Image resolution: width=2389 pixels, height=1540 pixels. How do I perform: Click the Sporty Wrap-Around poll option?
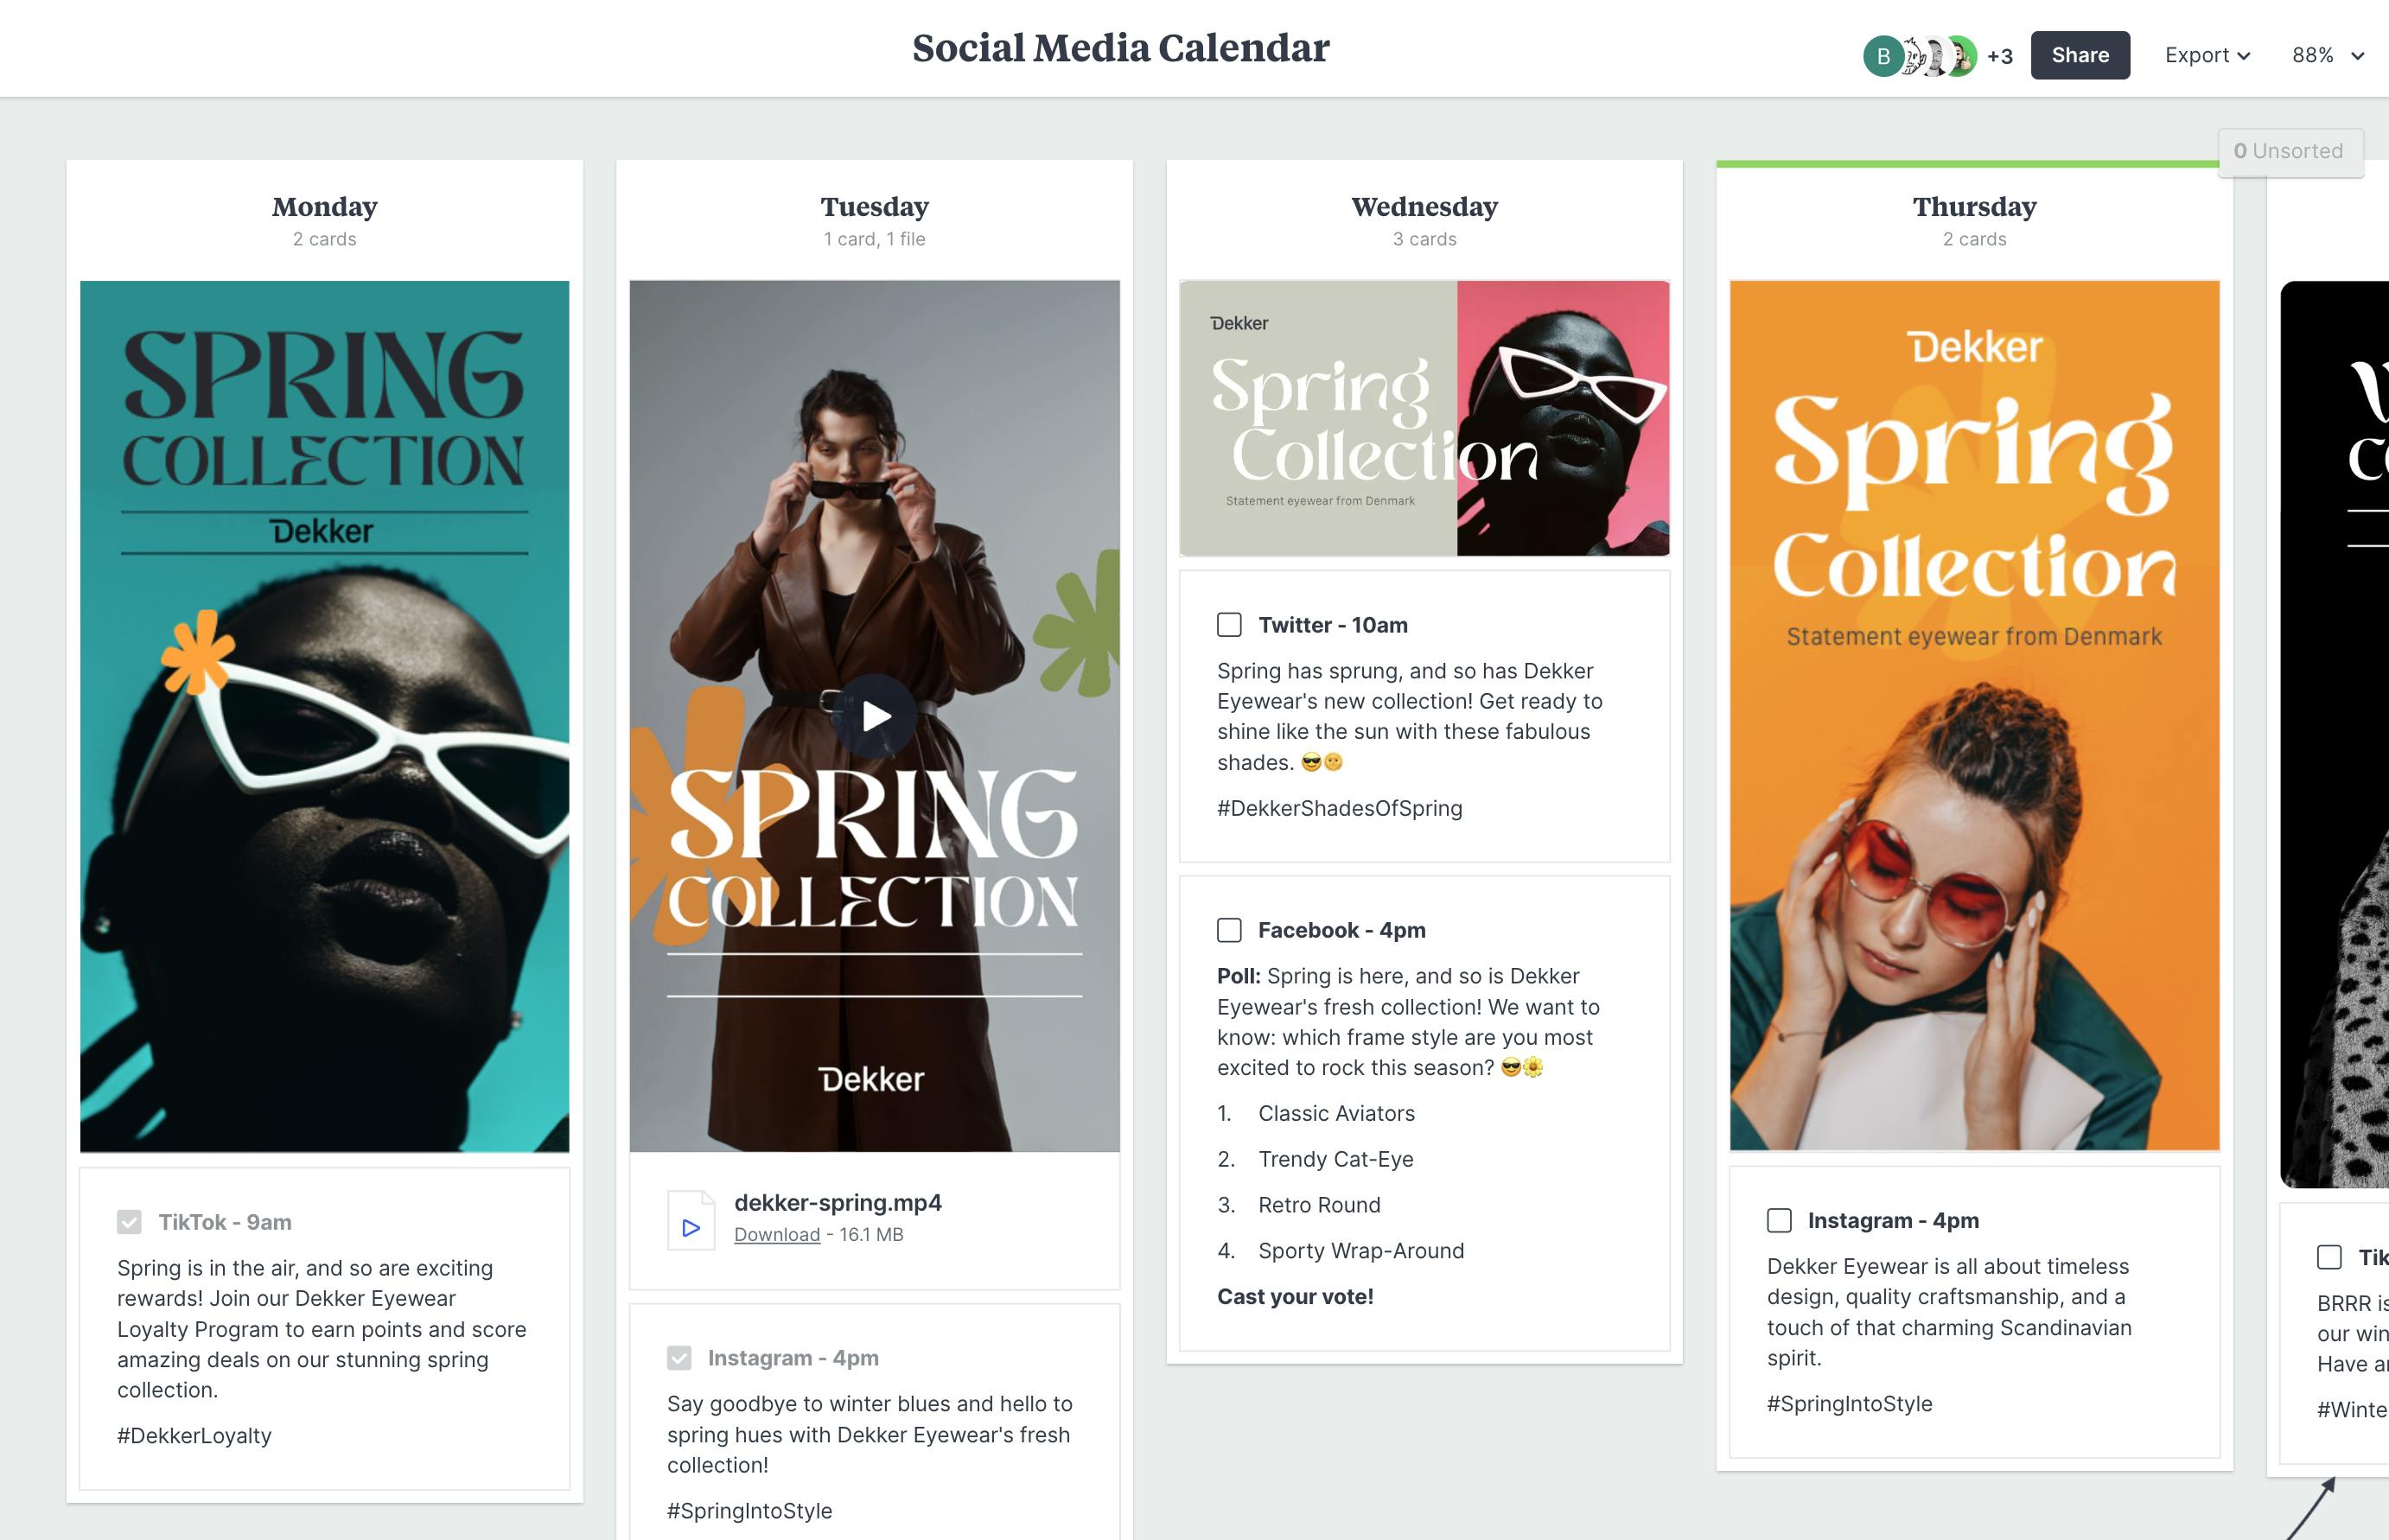[1361, 1251]
